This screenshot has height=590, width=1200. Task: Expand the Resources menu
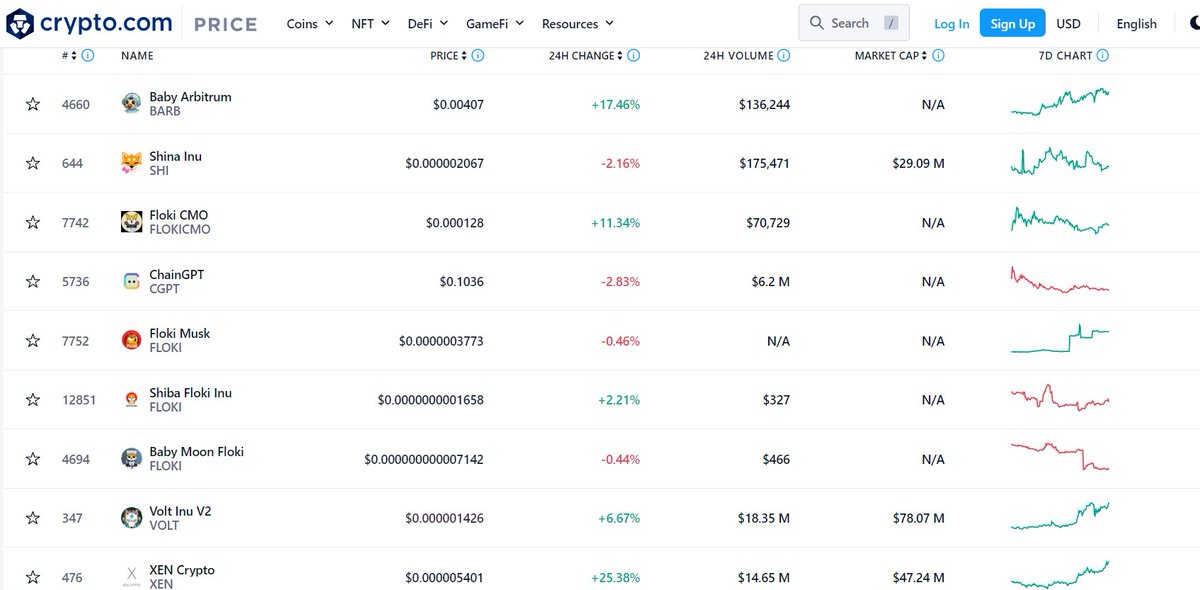tap(578, 23)
